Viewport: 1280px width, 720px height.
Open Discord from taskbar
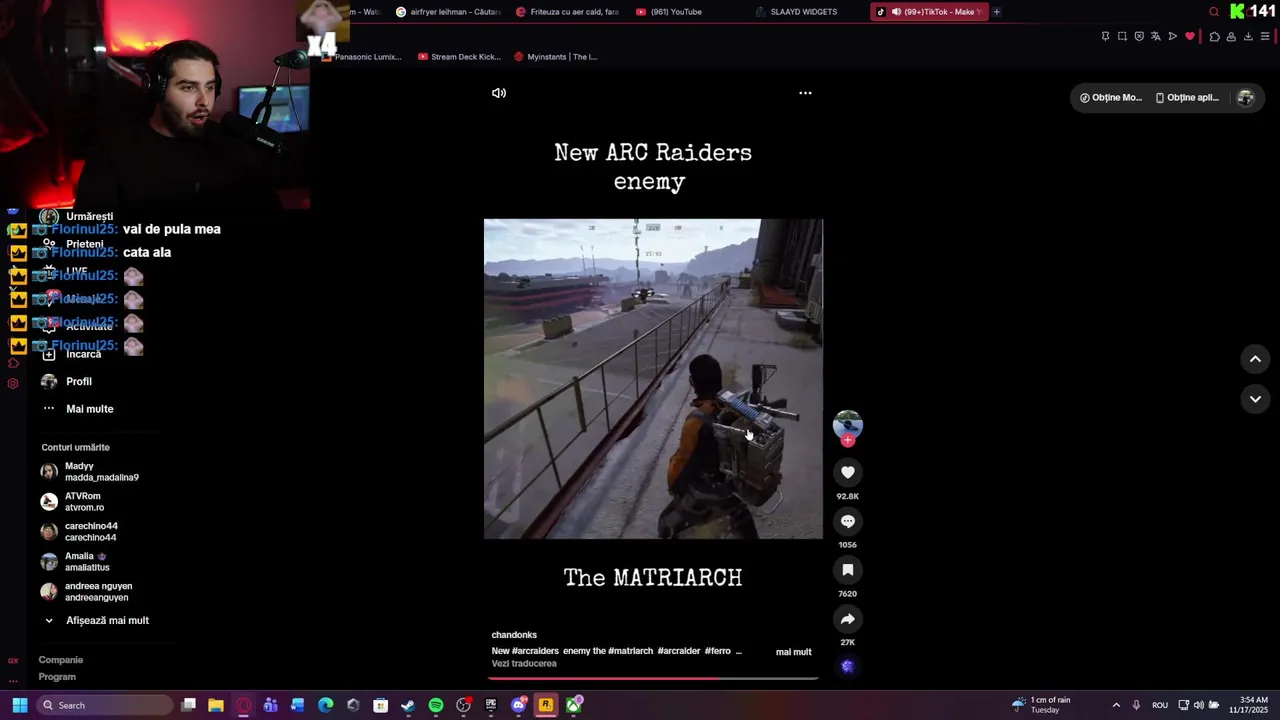pyautogui.click(x=518, y=705)
